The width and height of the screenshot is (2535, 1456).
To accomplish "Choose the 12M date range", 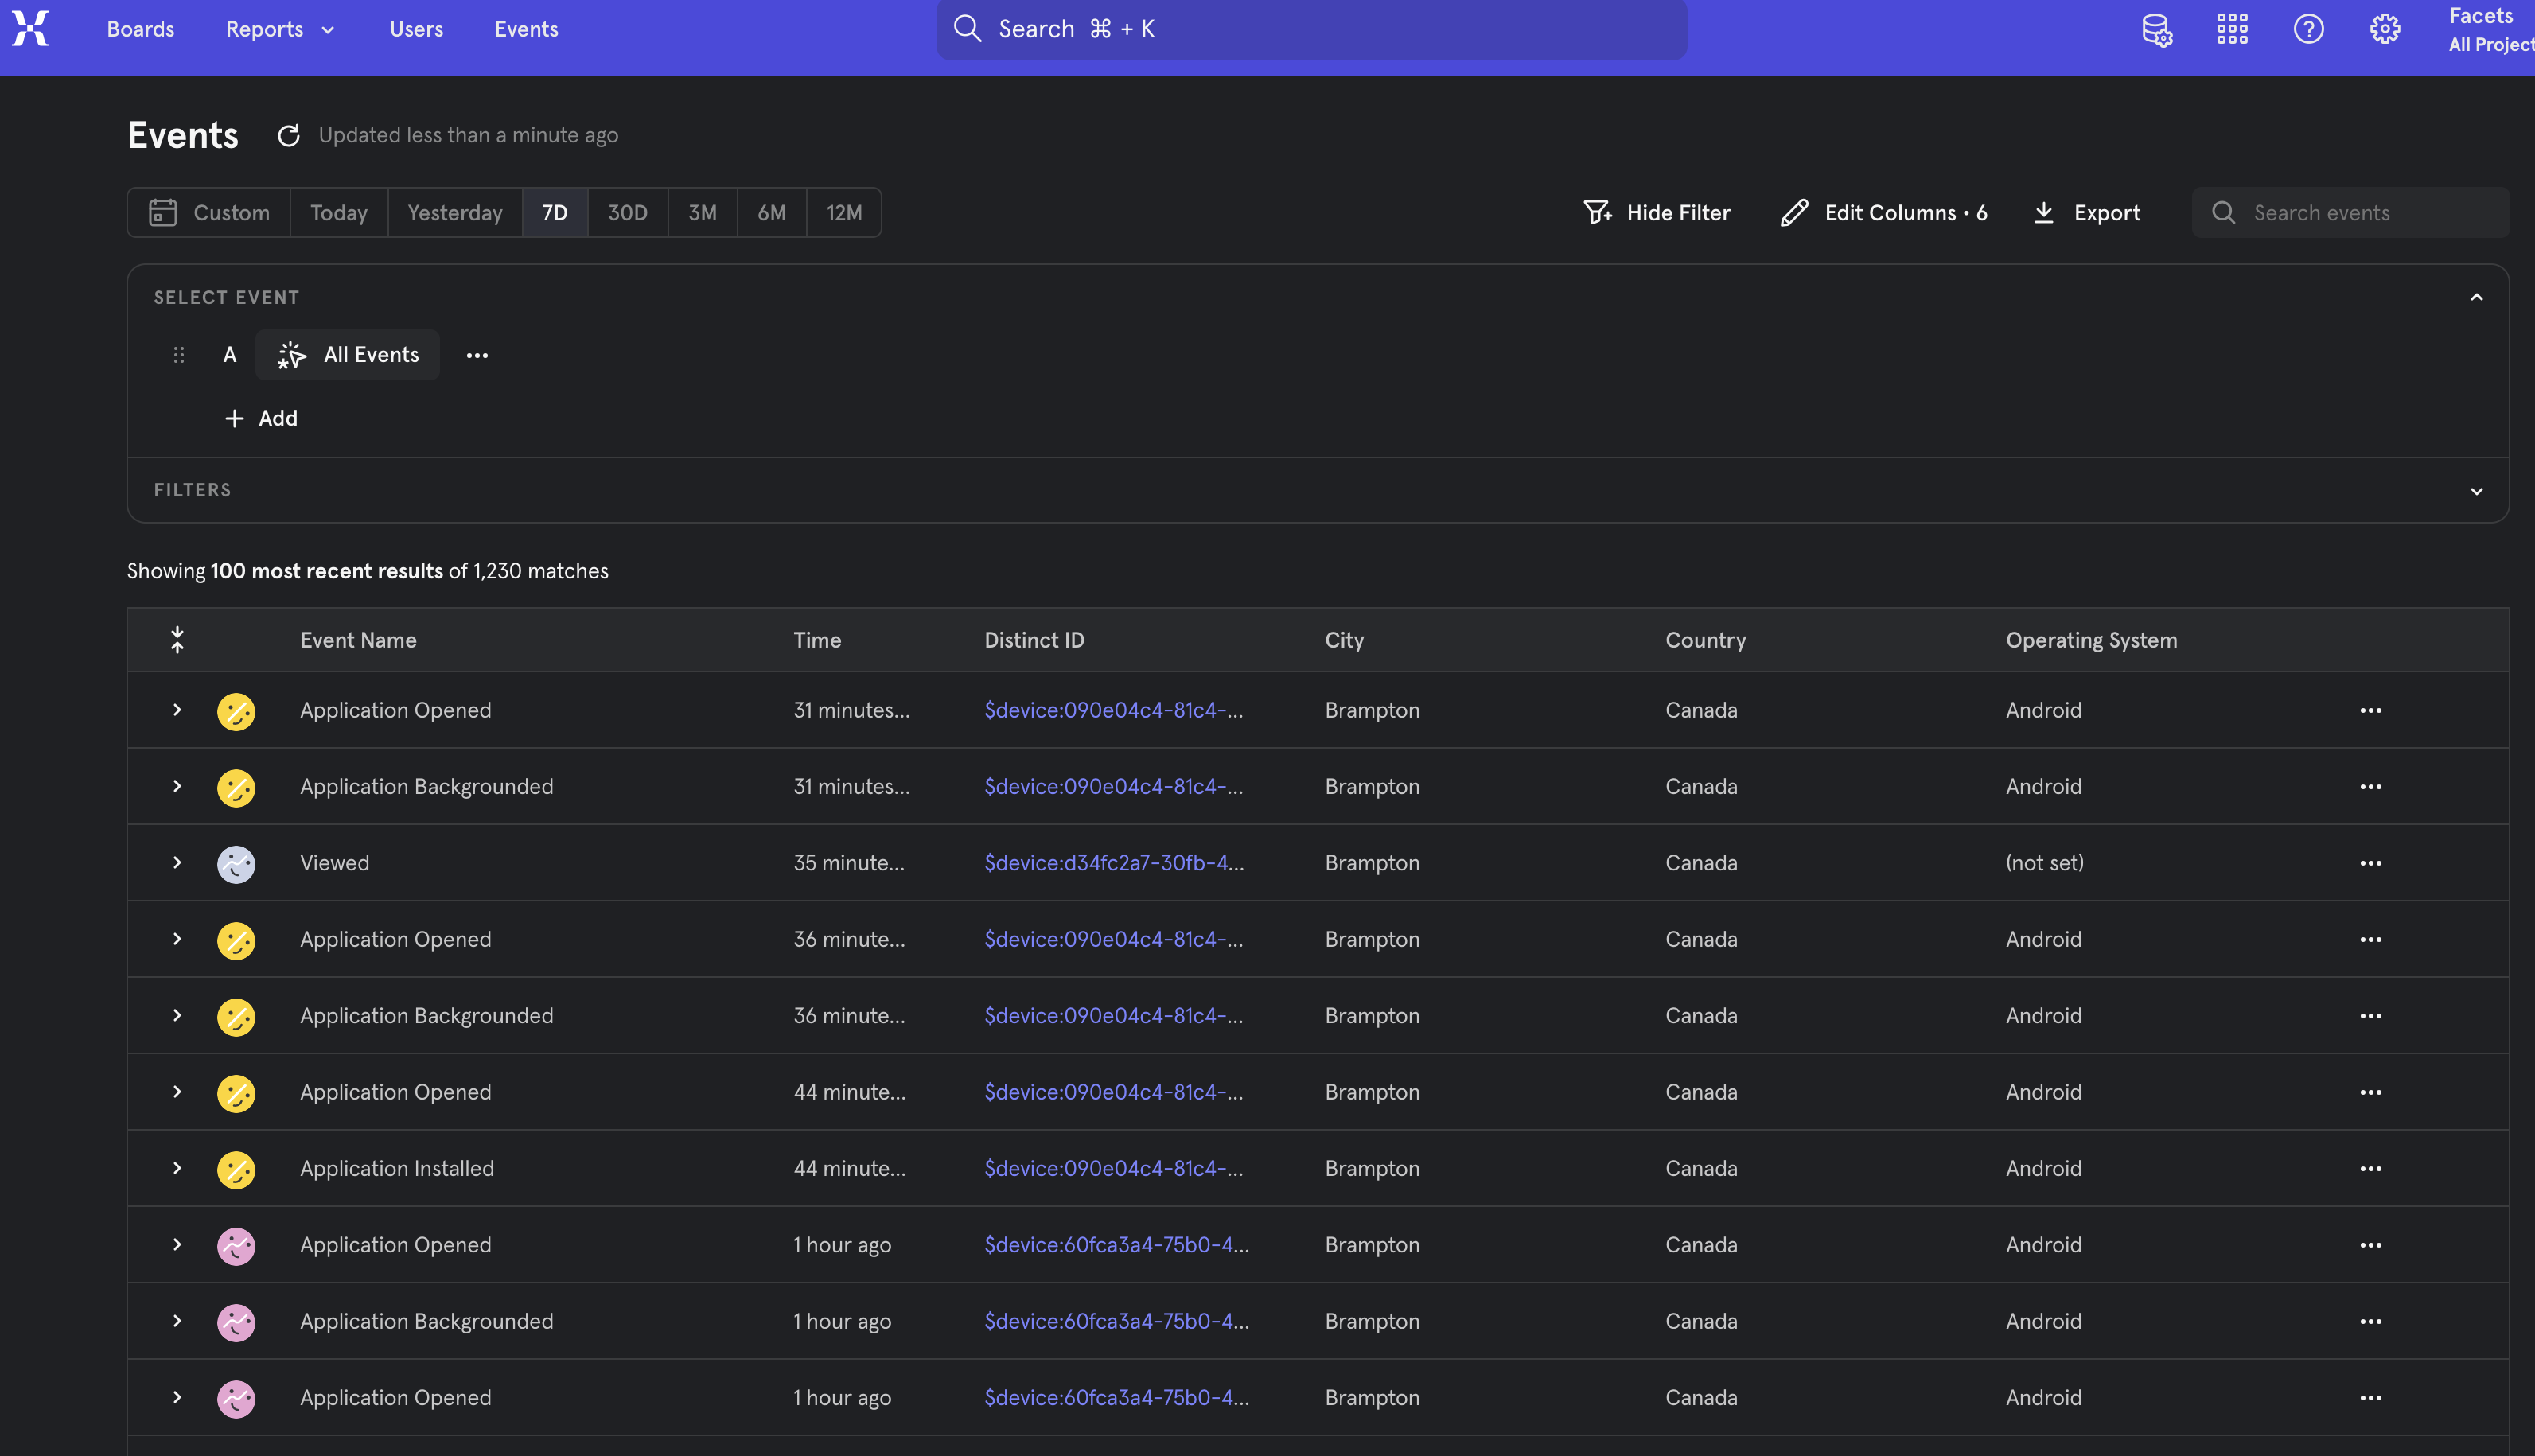I will click(843, 213).
